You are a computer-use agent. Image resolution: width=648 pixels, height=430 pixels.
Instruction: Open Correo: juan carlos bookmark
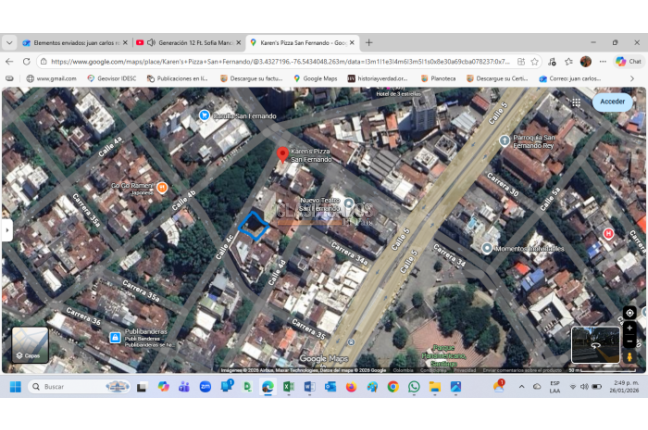click(570, 79)
